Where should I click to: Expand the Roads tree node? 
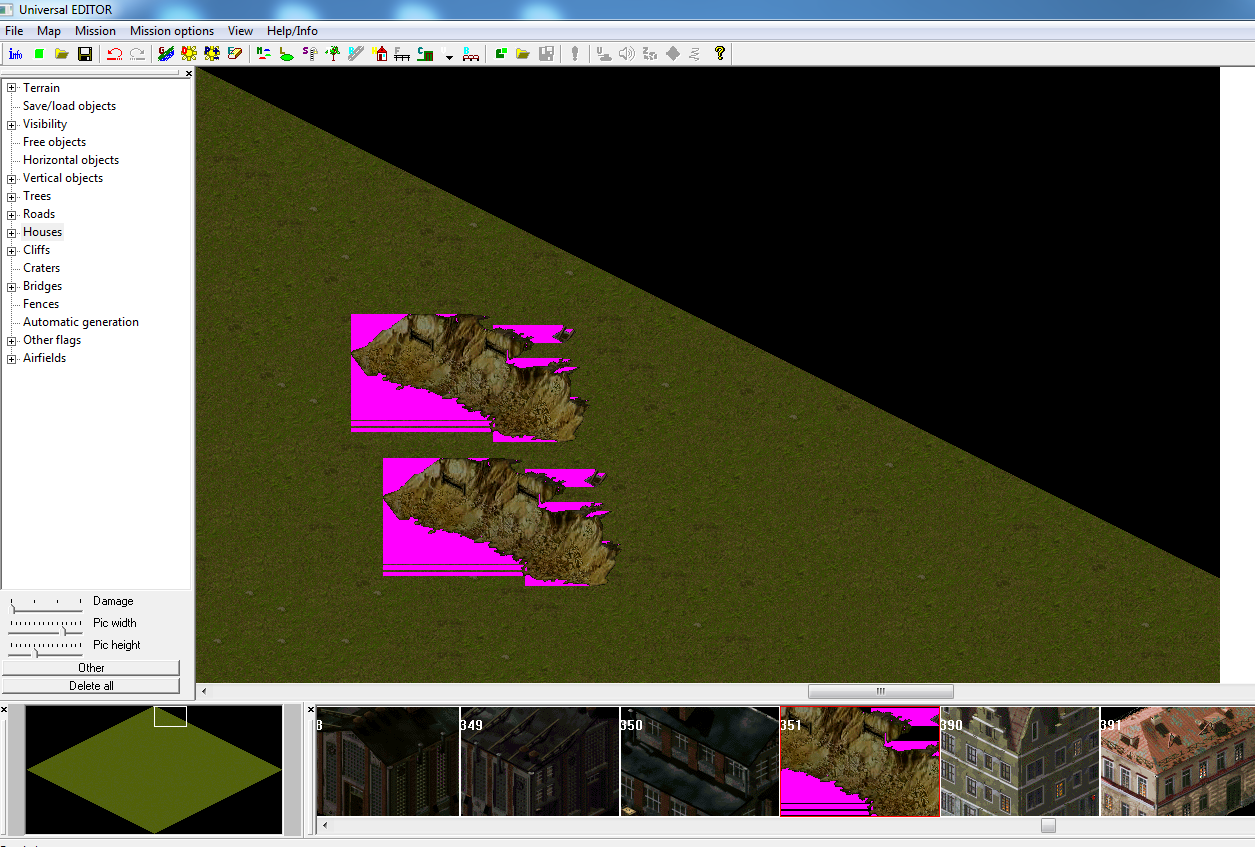click(12, 214)
